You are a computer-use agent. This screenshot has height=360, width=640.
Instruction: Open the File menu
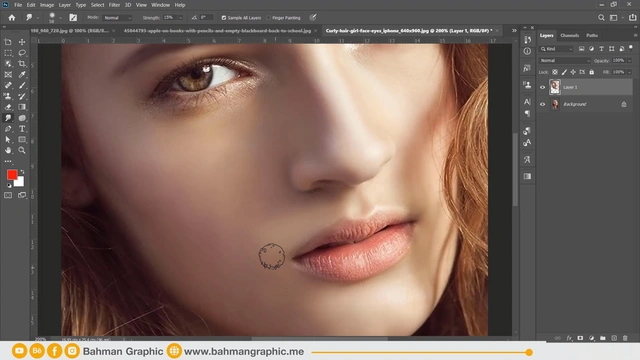click(x=18, y=5)
